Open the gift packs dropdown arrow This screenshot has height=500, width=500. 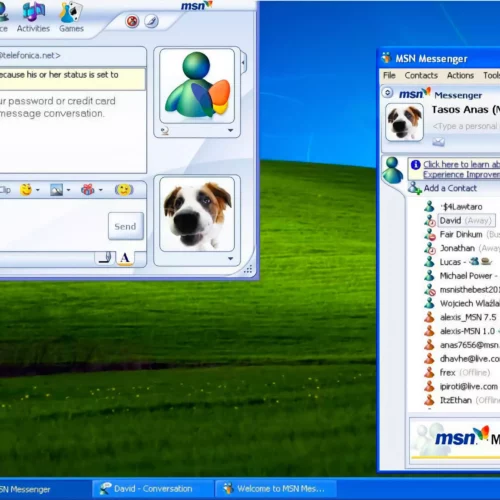(100, 190)
